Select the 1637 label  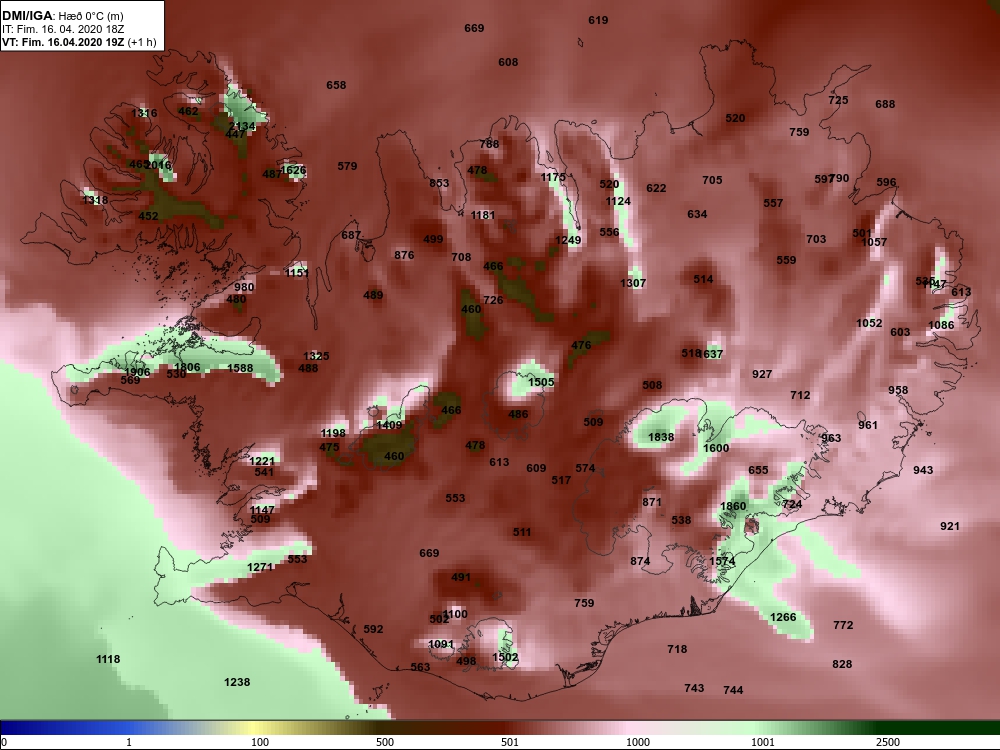[712, 354]
